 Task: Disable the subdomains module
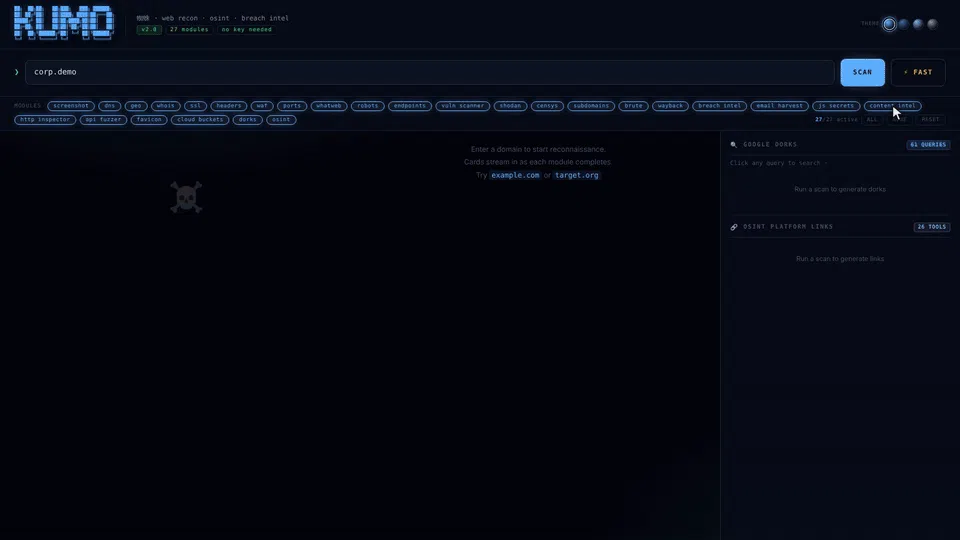click(591, 106)
